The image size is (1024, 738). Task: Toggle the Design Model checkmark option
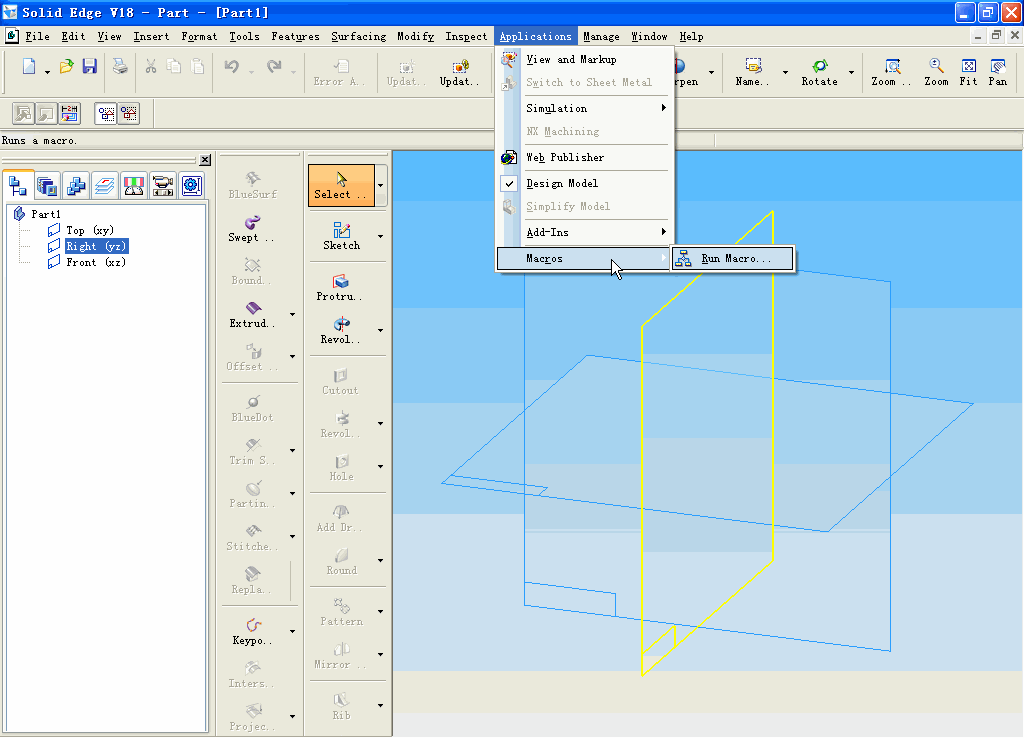(x=584, y=184)
